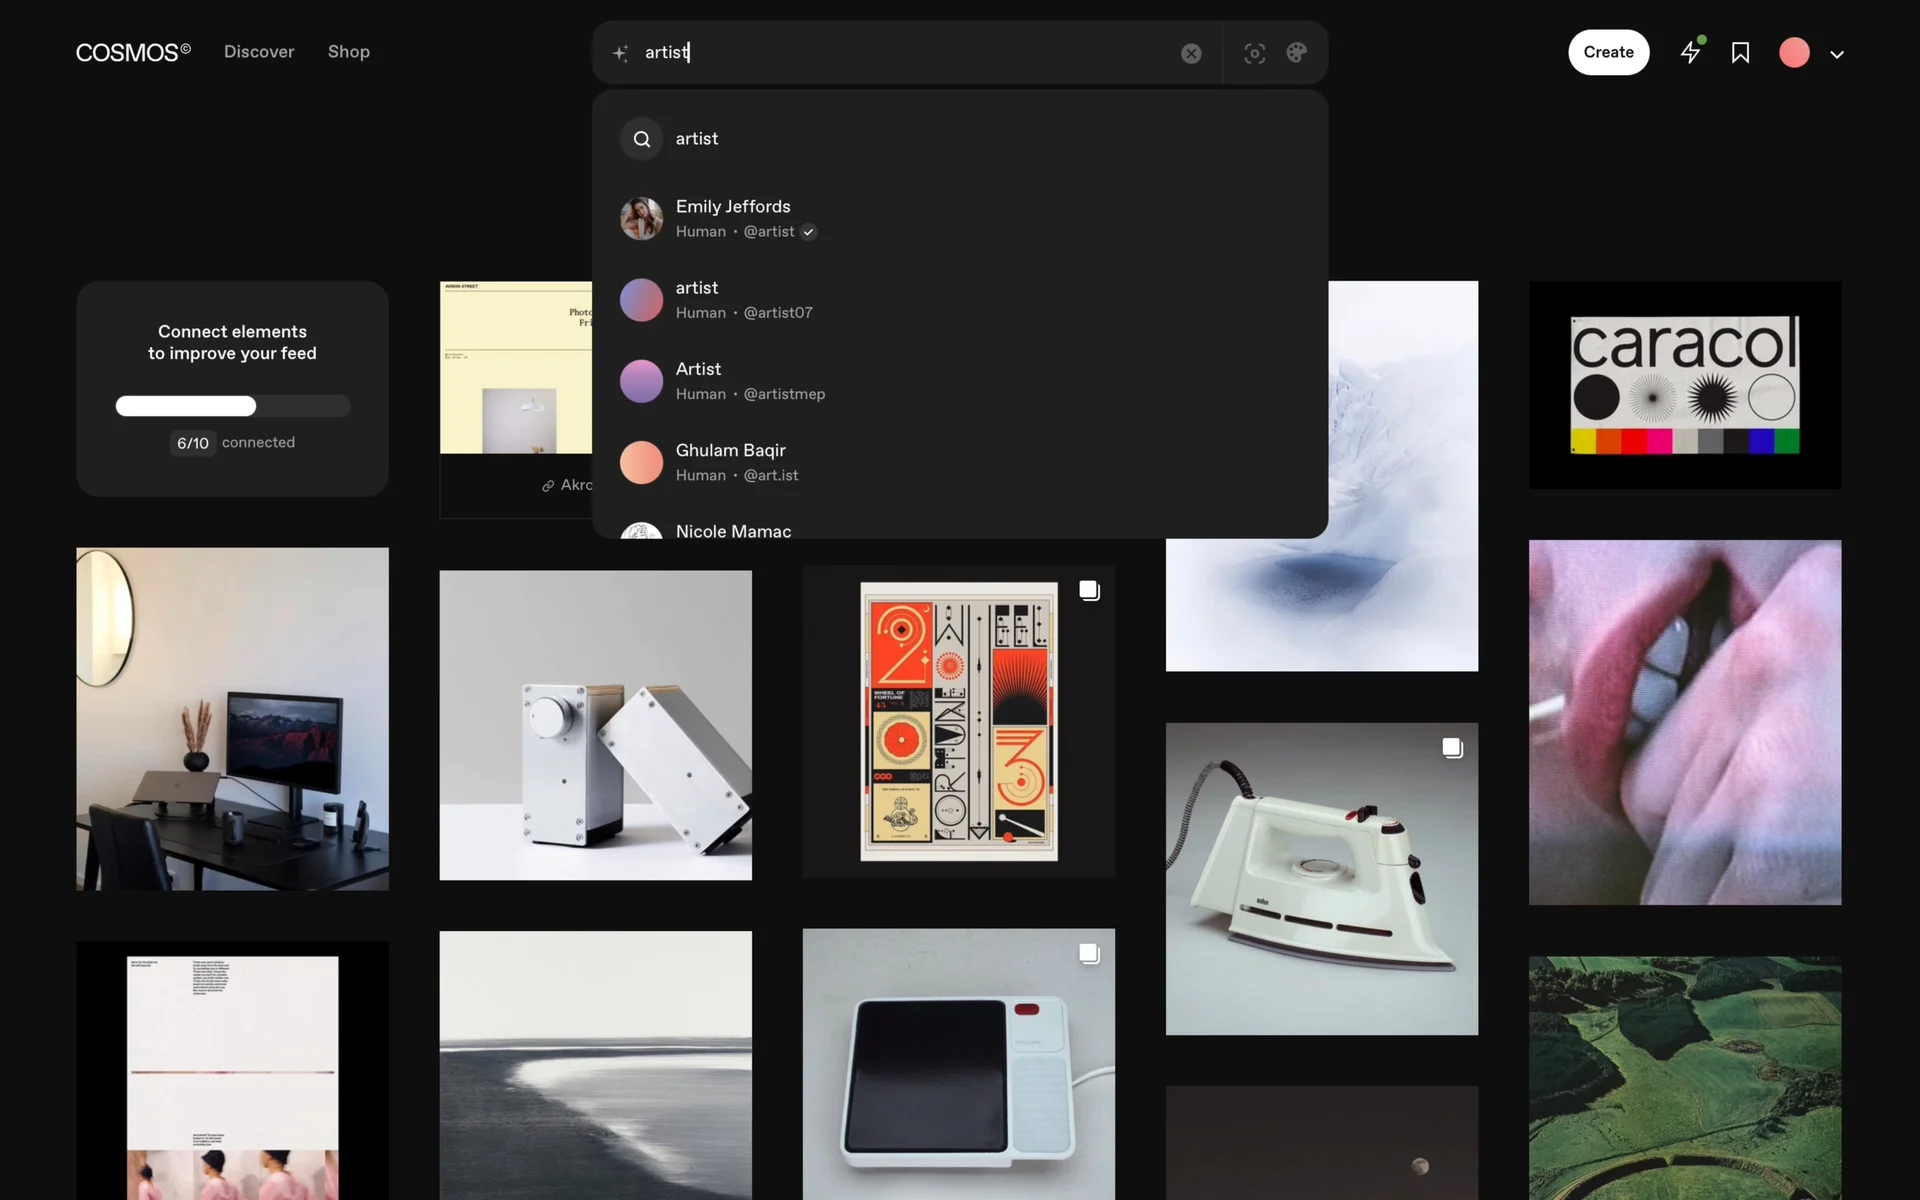Clear the search field with the X icon
The width and height of the screenshot is (1920, 1200).
1190,54
